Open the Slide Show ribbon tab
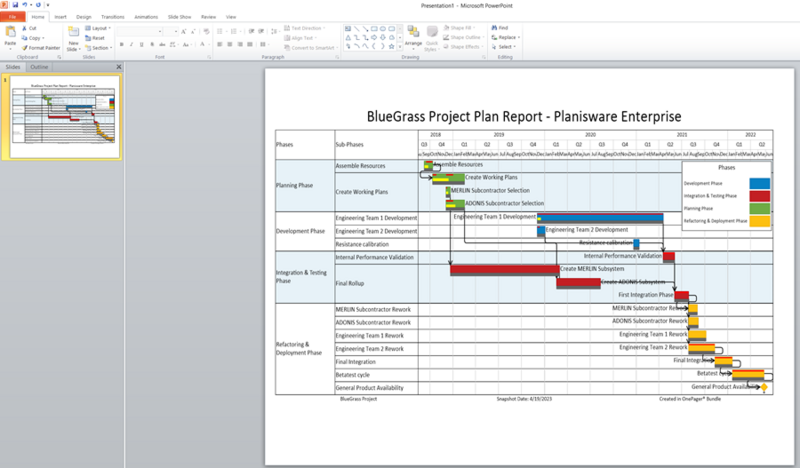The height and width of the screenshot is (468, 800). [x=180, y=17]
